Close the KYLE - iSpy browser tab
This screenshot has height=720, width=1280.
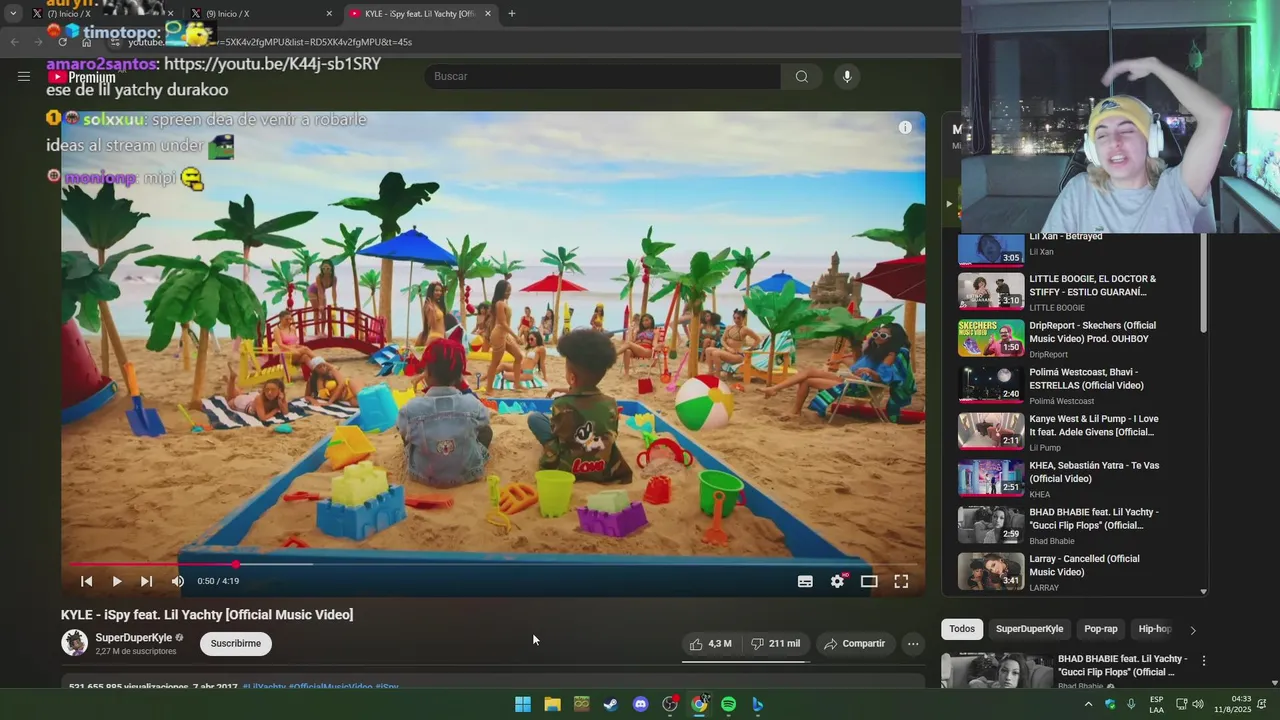(488, 14)
